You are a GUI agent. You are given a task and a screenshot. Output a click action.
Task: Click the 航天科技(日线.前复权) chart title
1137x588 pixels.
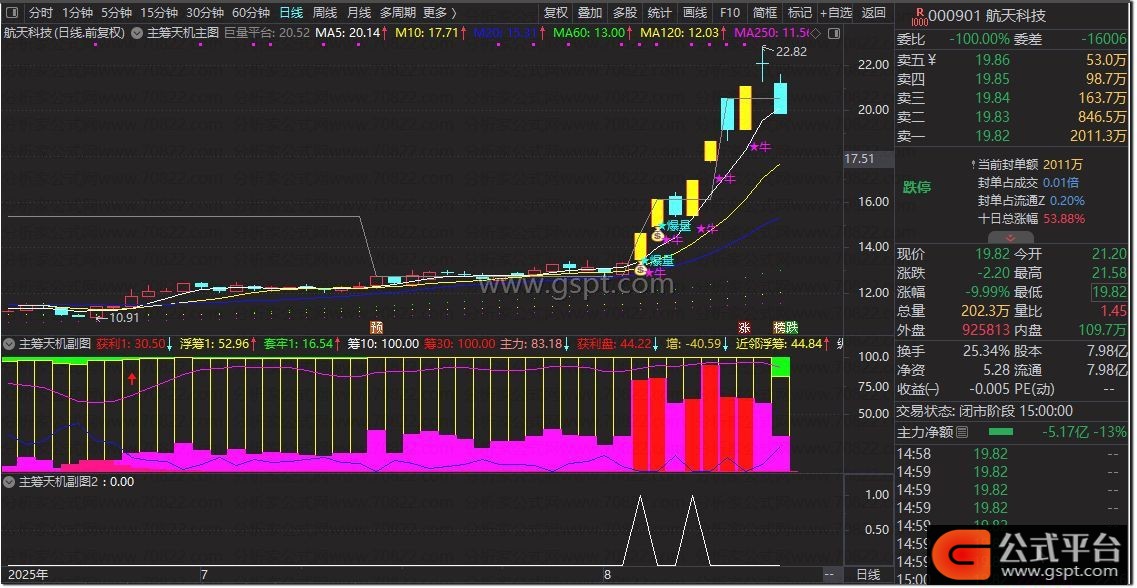tap(65, 33)
